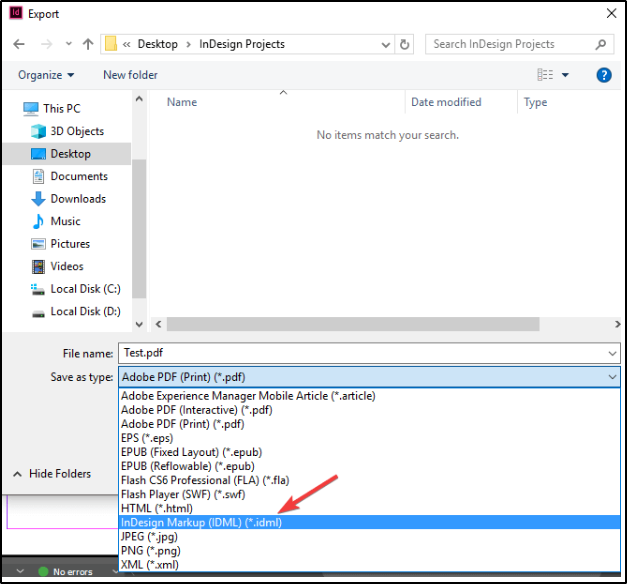Image resolution: width=627 pixels, height=584 pixels.
Task: Change the view layout icon
Action: [545, 75]
